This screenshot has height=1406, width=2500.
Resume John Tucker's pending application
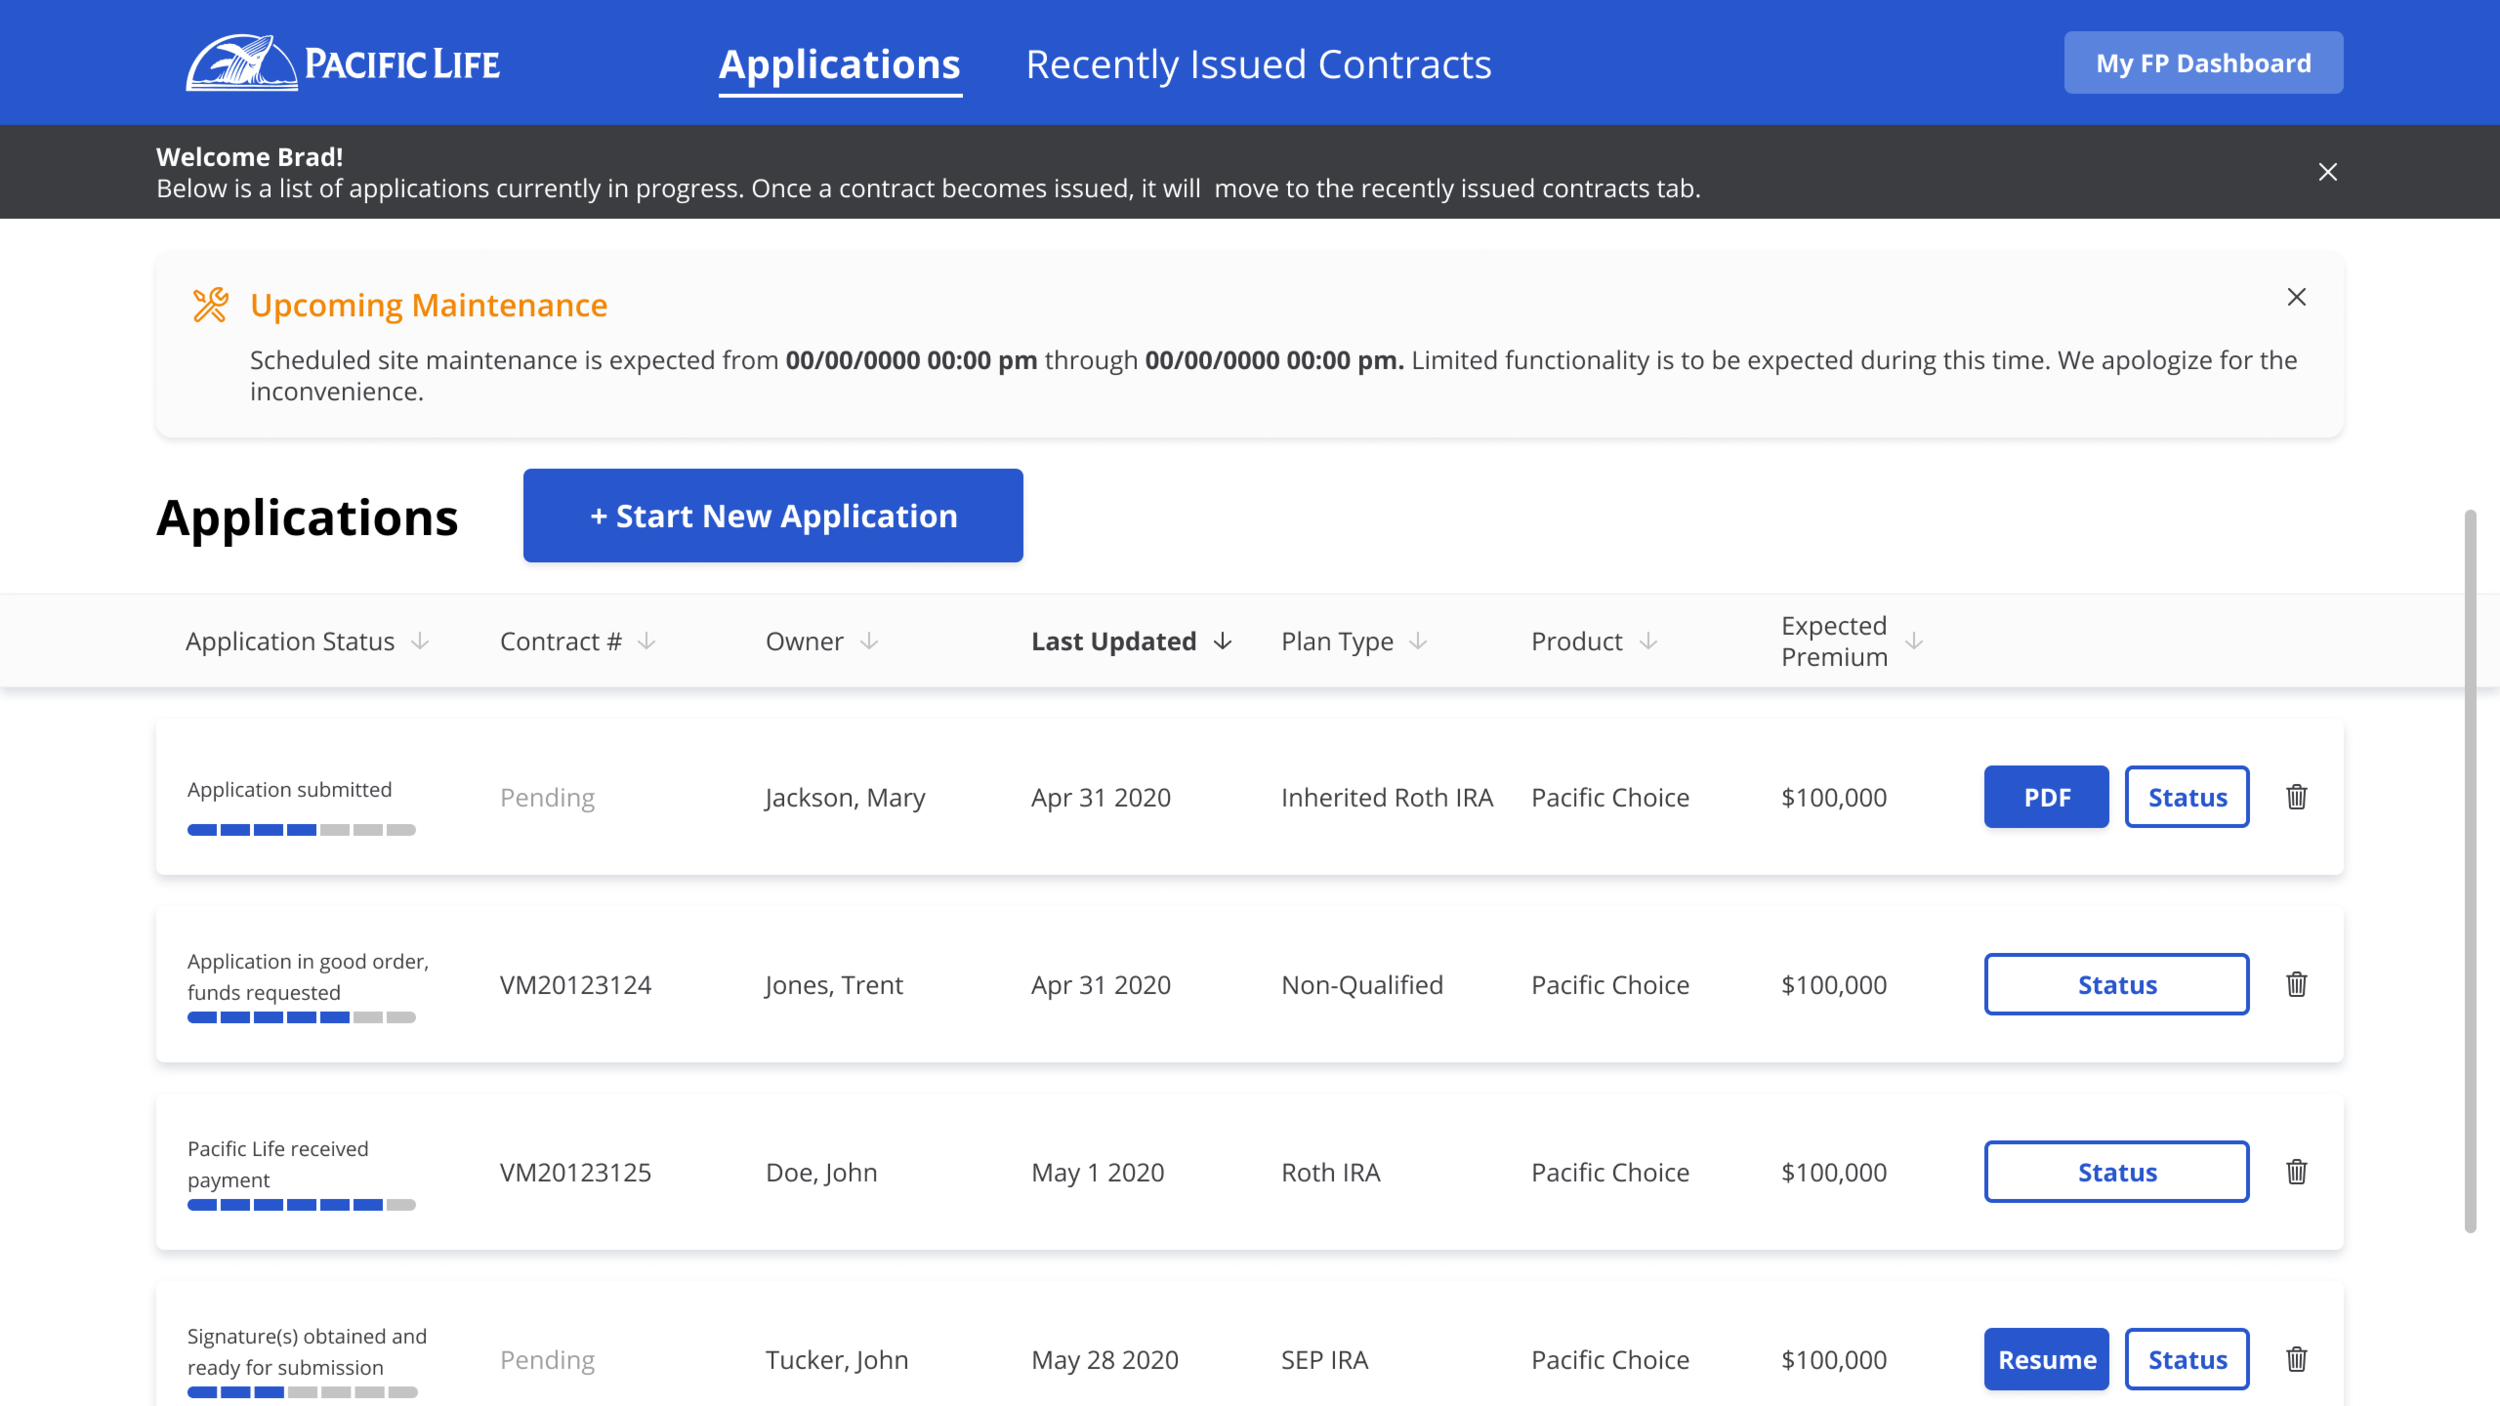click(2046, 1359)
